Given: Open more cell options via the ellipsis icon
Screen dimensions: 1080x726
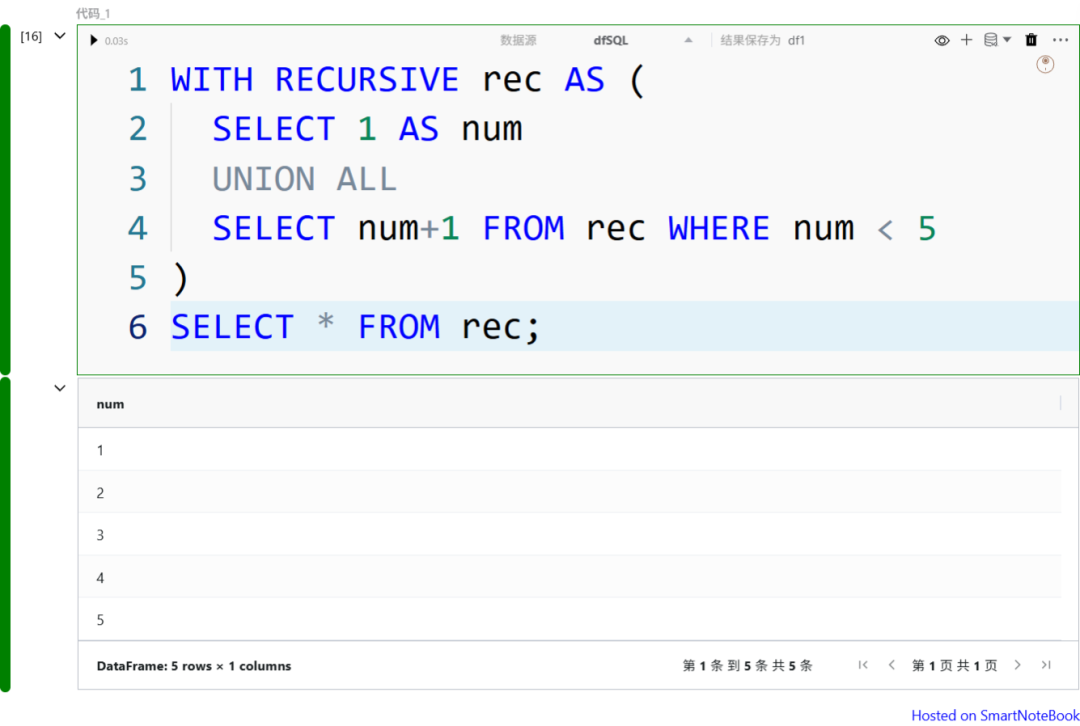Looking at the screenshot, I should click(x=1060, y=40).
